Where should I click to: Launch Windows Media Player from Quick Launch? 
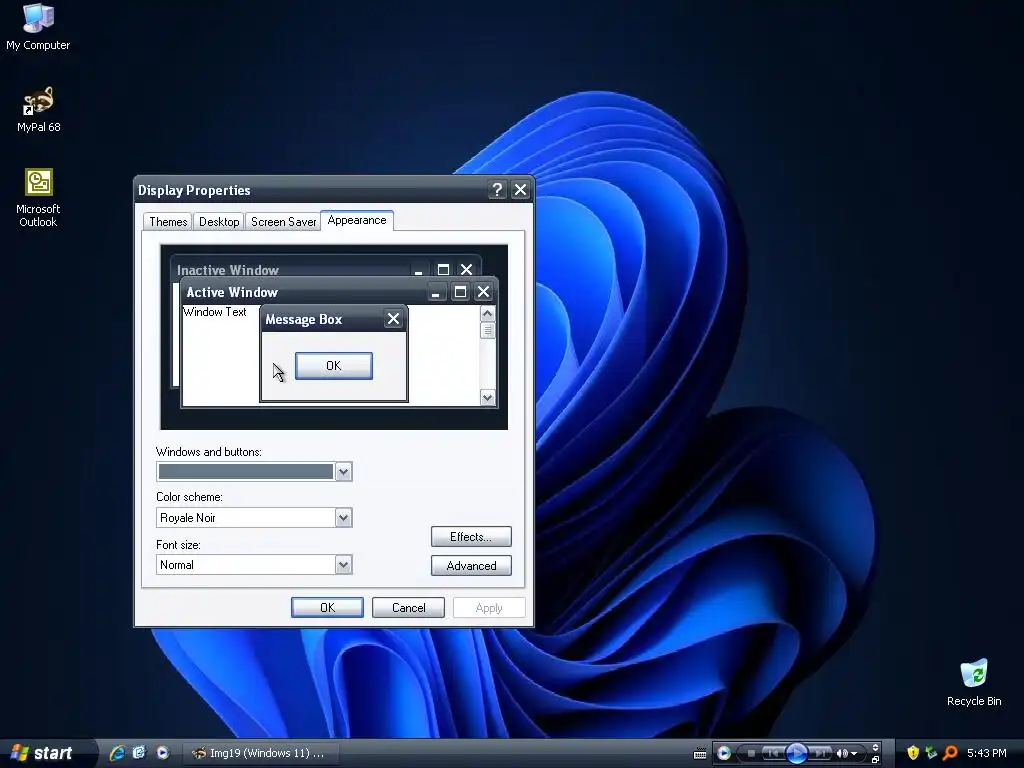coord(163,753)
